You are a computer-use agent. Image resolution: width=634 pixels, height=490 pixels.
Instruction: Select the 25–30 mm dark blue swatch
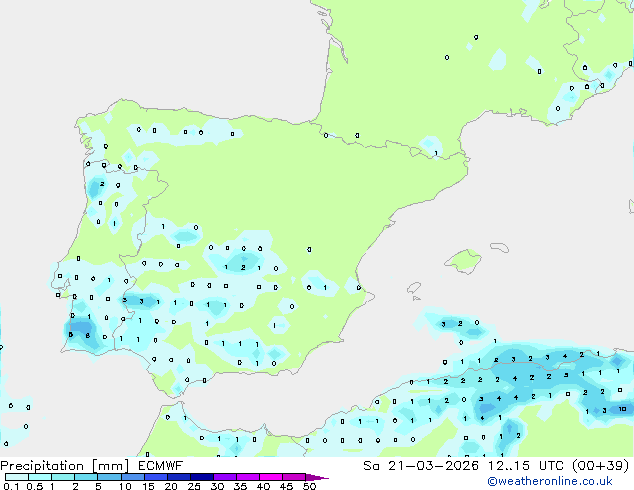coord(202,477)
